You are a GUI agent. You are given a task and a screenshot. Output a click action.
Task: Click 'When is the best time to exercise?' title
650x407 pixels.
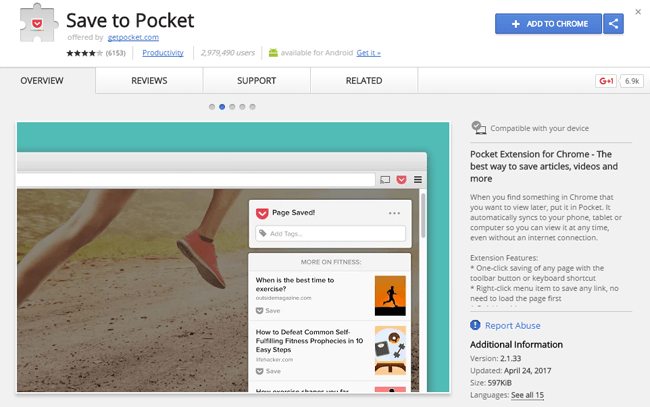(x=295, y=284)
